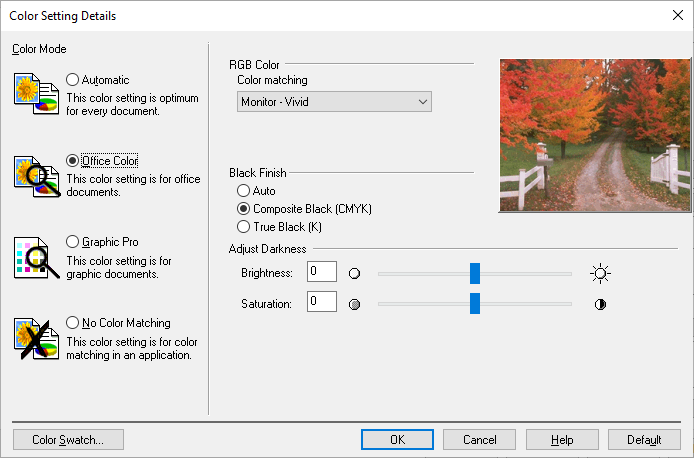Image resolution: width=694 pixels, height=458 pixels.
Task: Click the brightness increase sun icon
Action: point(600,273)
